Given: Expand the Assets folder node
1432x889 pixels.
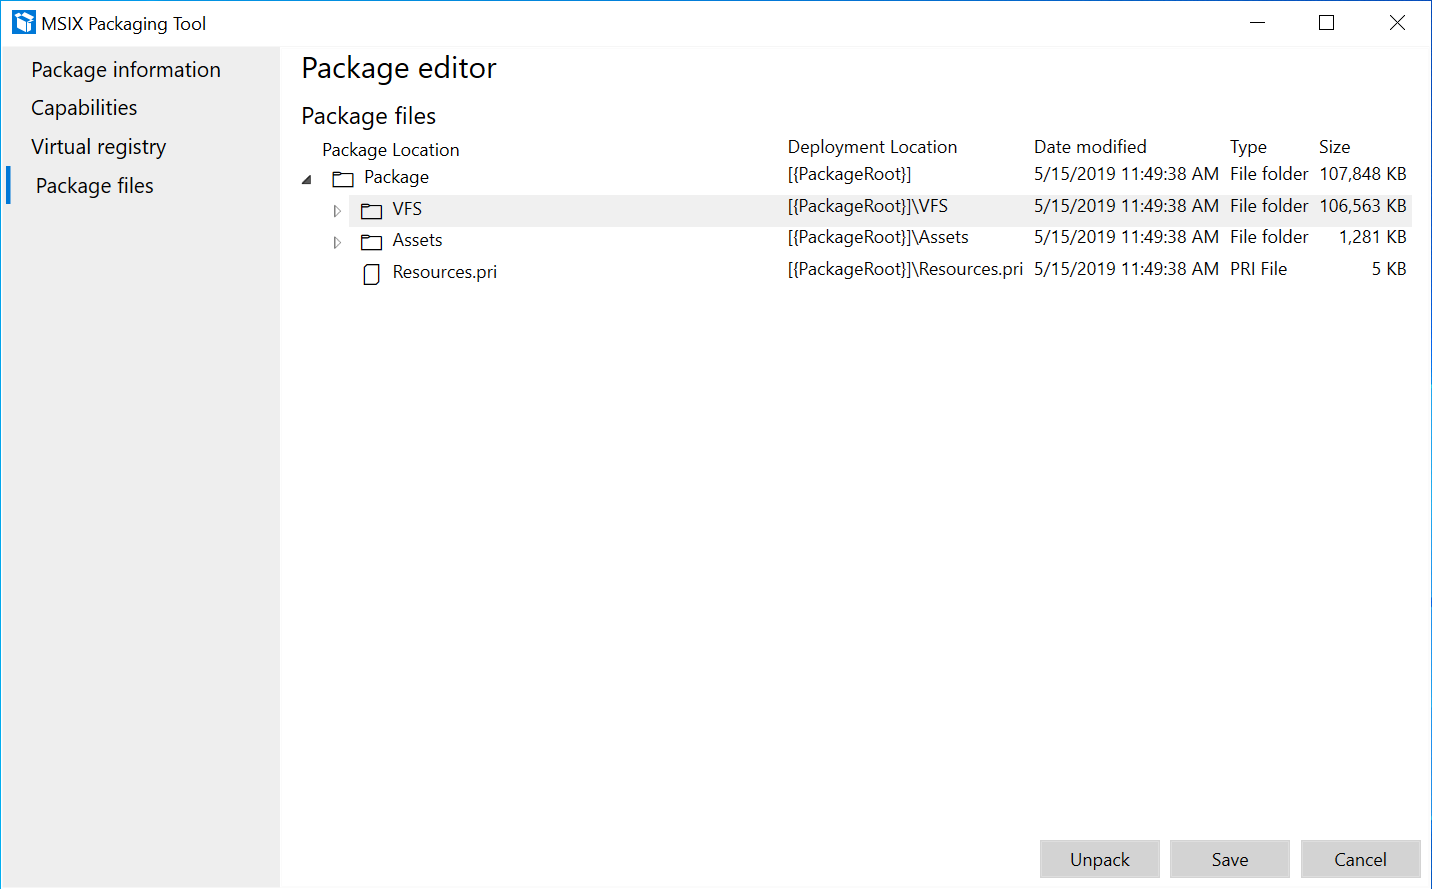Looking at the screenshot, I should pos(337,242).
